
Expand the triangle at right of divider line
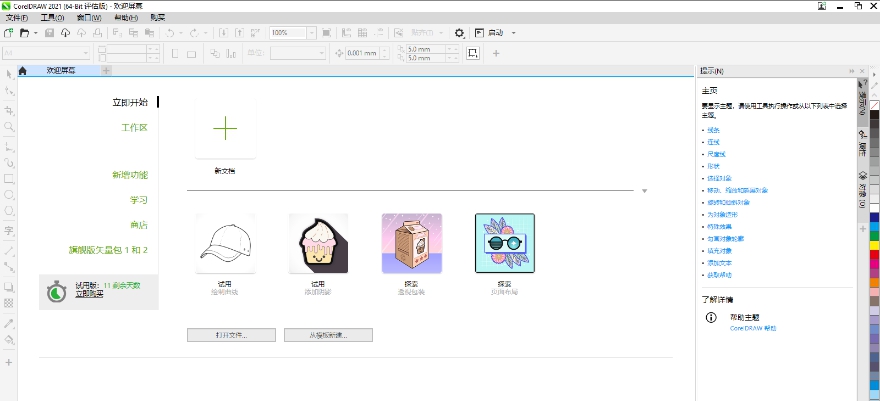click(x=644, y=191)
